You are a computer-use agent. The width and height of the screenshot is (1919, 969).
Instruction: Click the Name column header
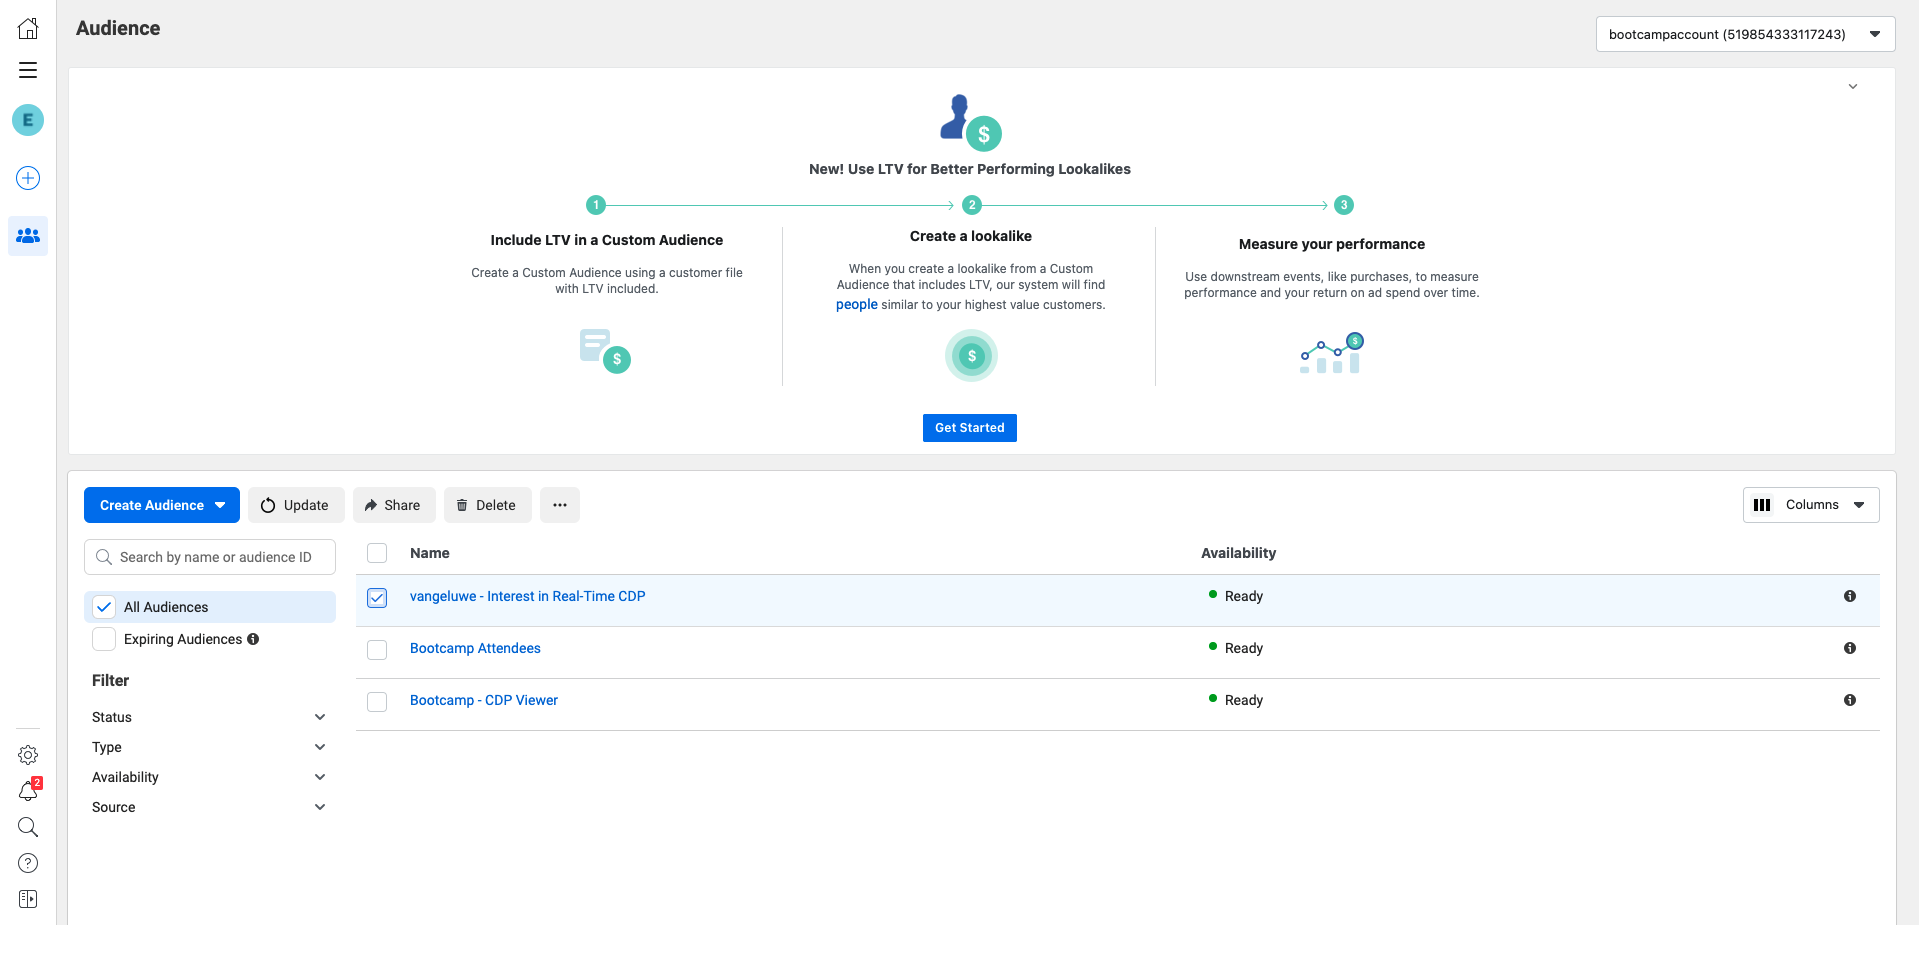[x=430, y=553]
